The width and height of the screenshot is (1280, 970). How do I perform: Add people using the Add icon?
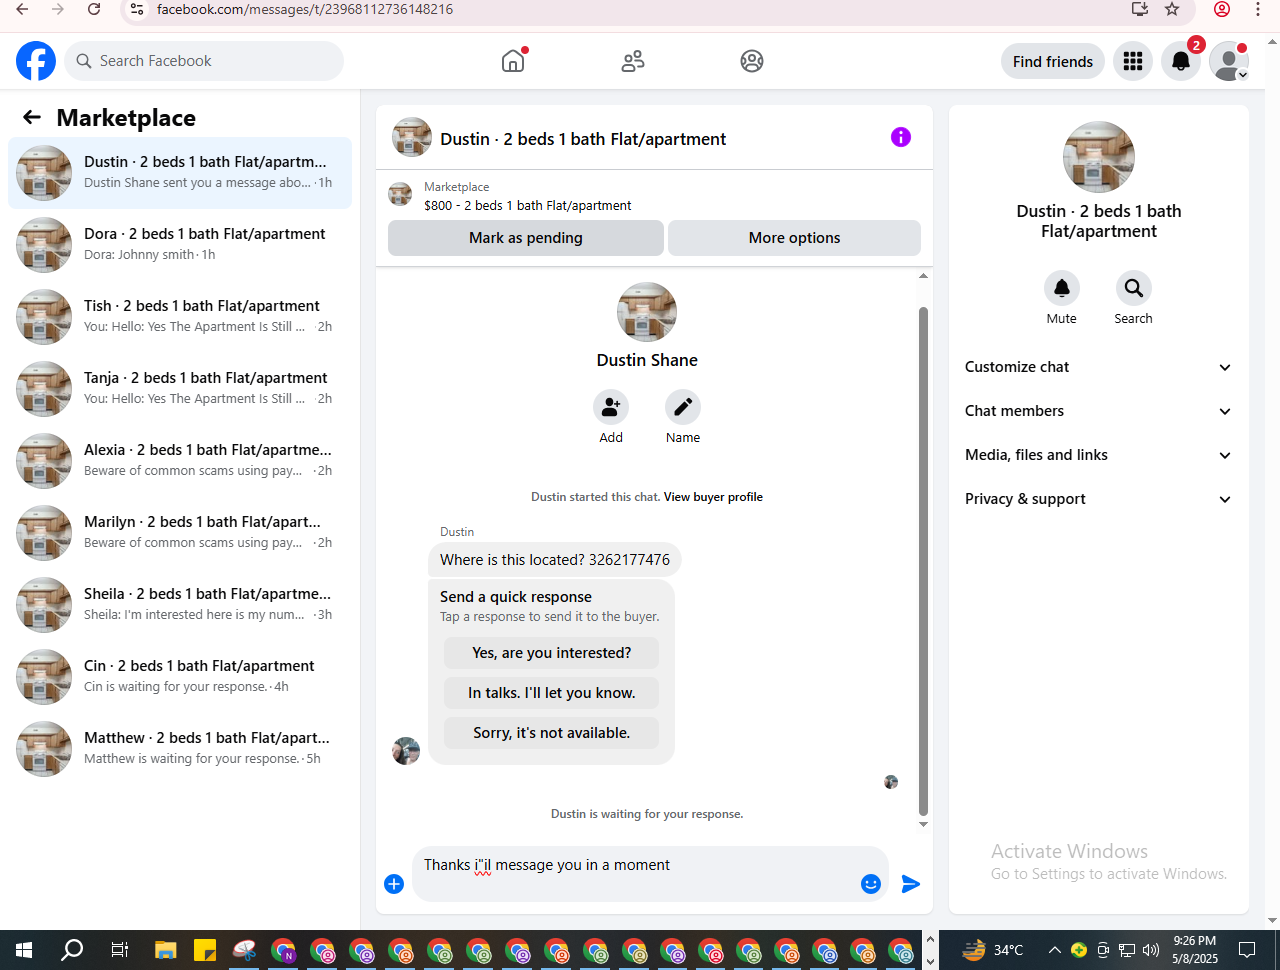pyautogui.click(x=611, y=407)
